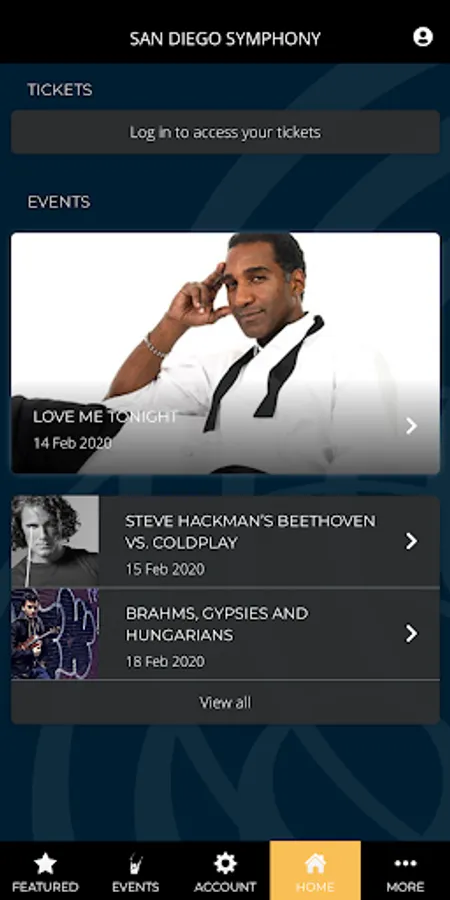
Task: Tap the More three-dots icon
Action: [405, 863]
